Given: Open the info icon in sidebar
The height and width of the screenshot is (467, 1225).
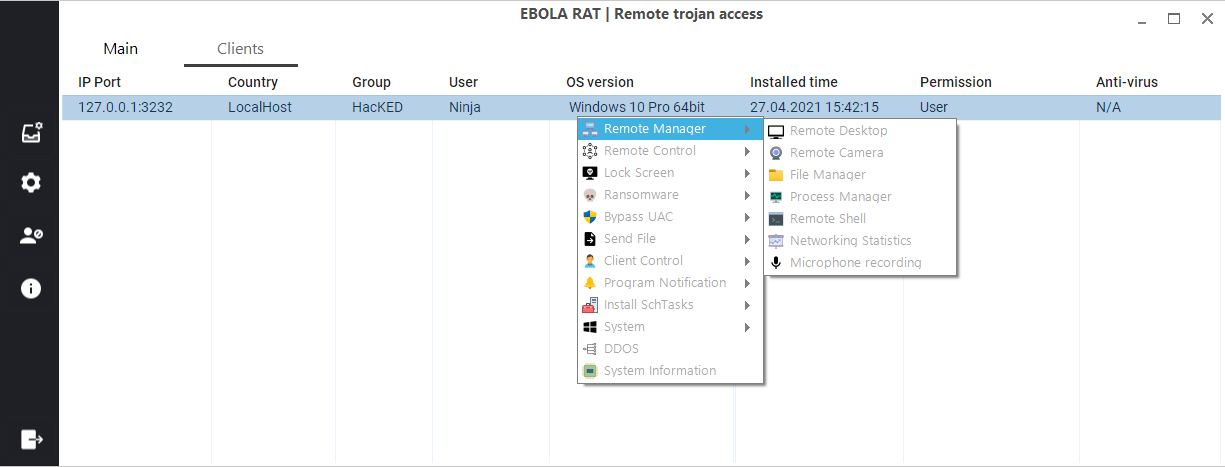Looking at the screenshot, I should click(x=32, y=289).
